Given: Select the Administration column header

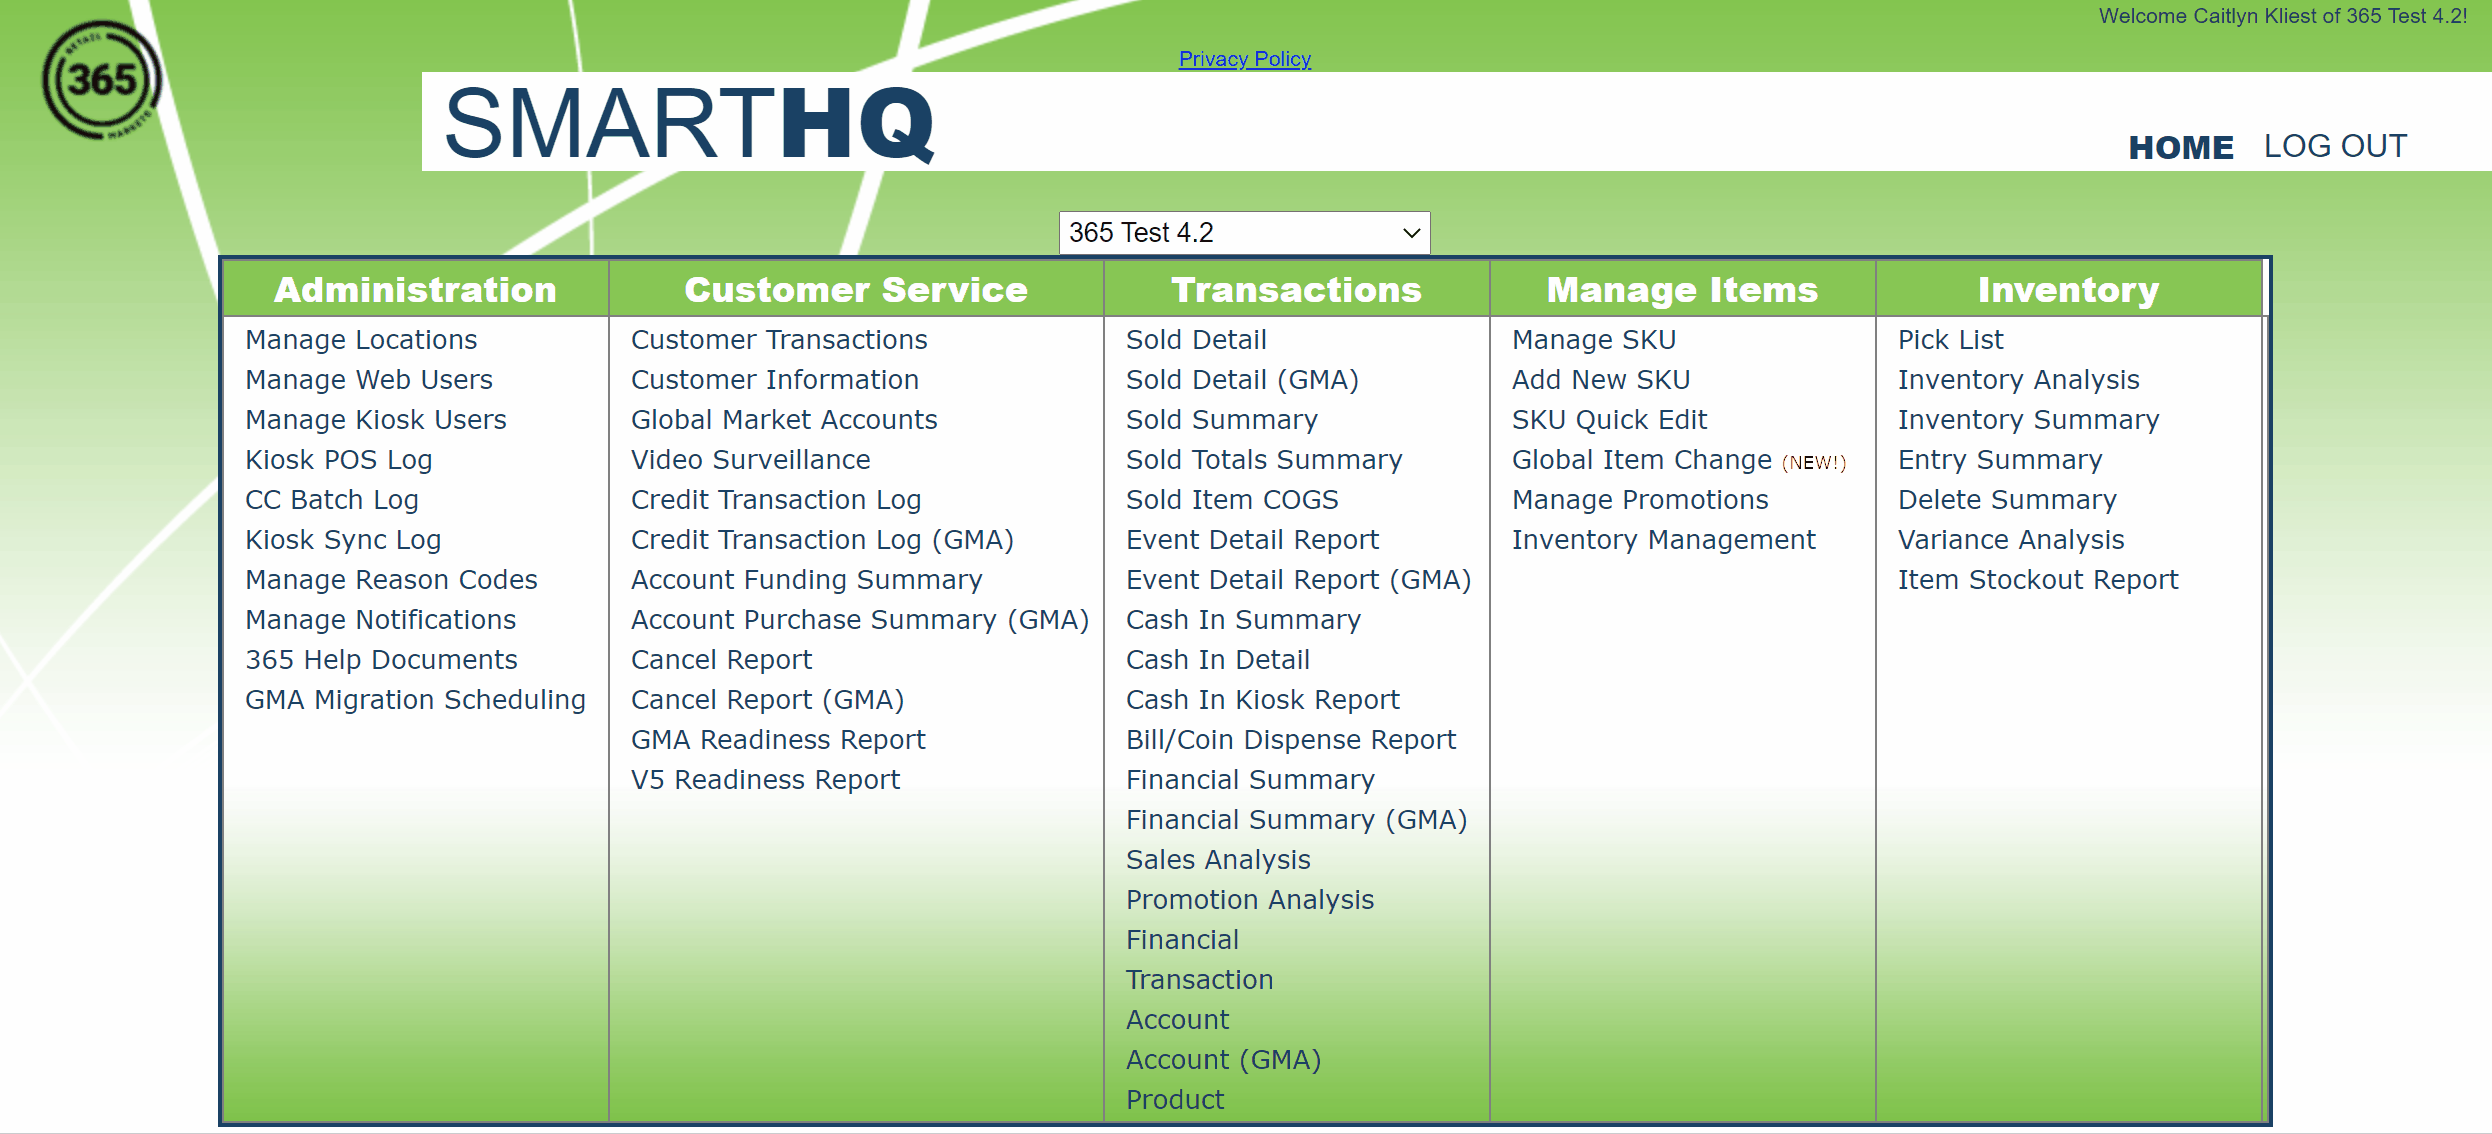Looking at the screenshot, I should click(415, 289).
